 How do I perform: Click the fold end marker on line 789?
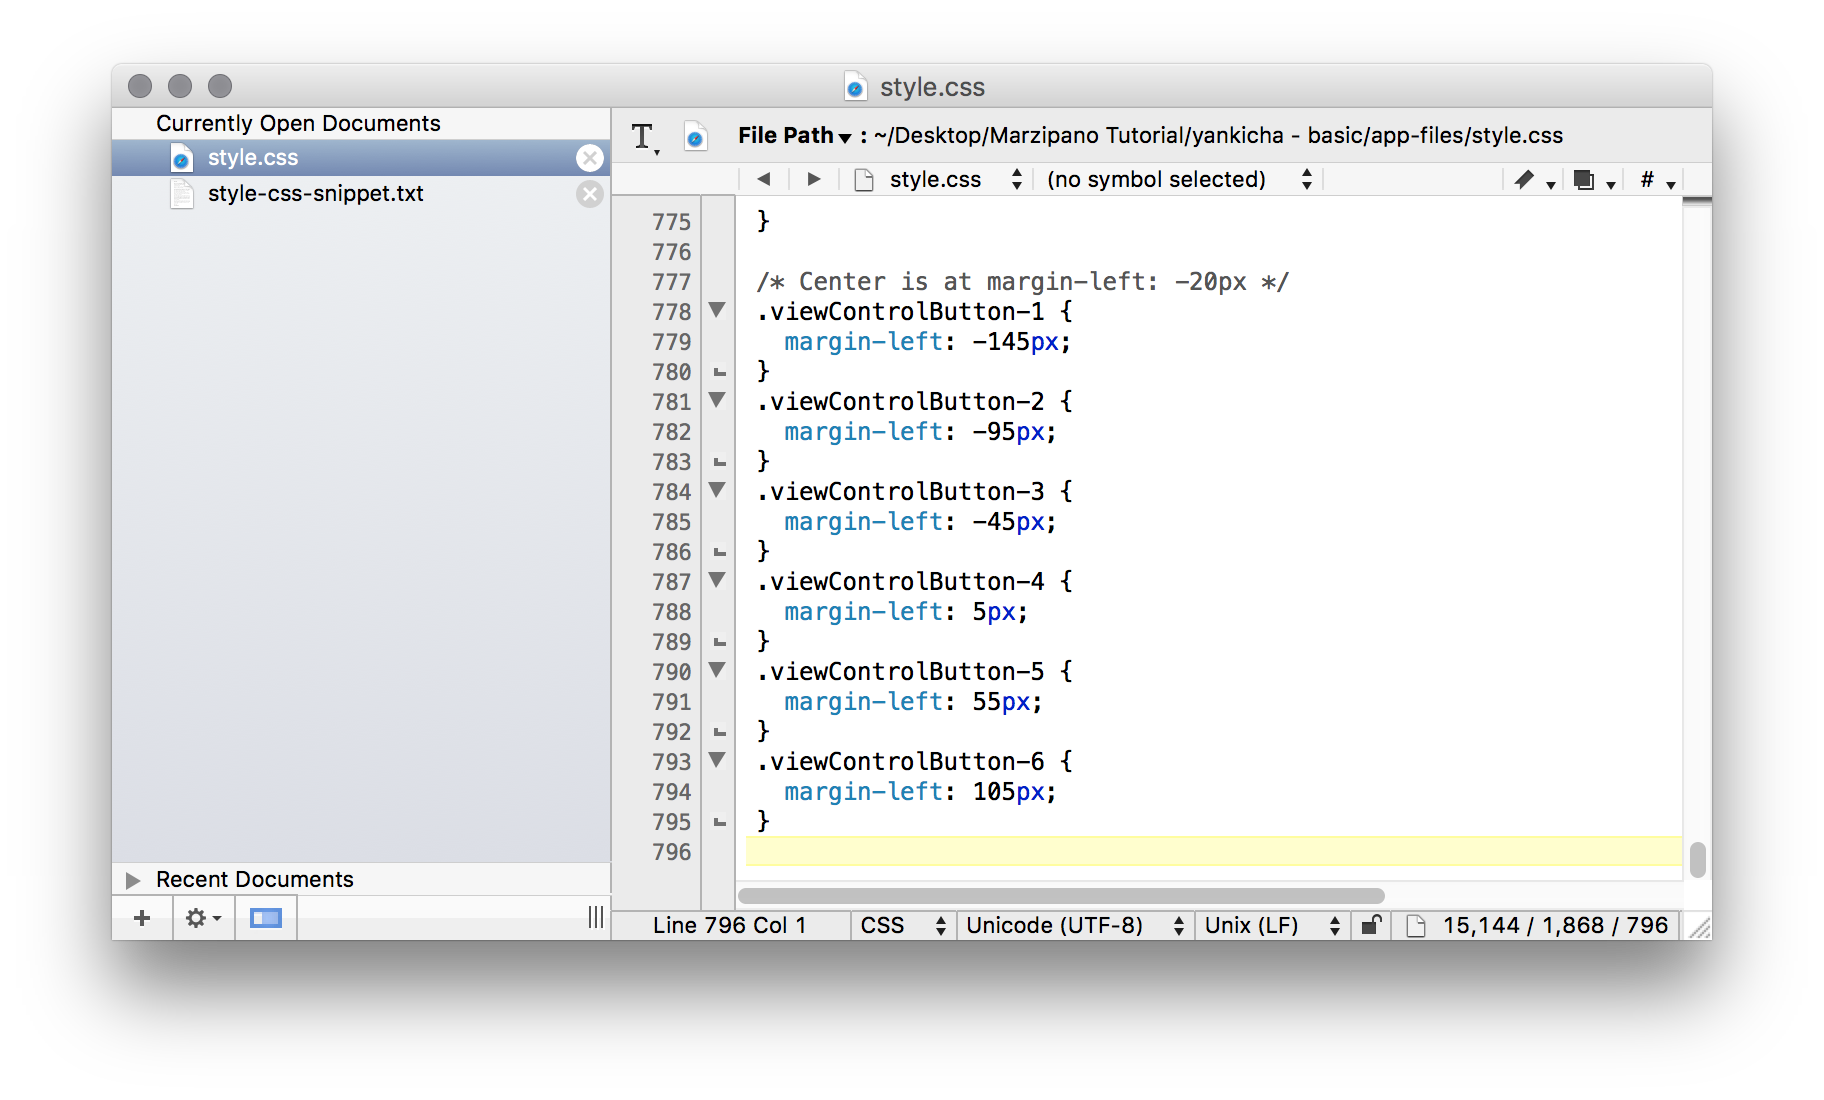pos(719,642)
